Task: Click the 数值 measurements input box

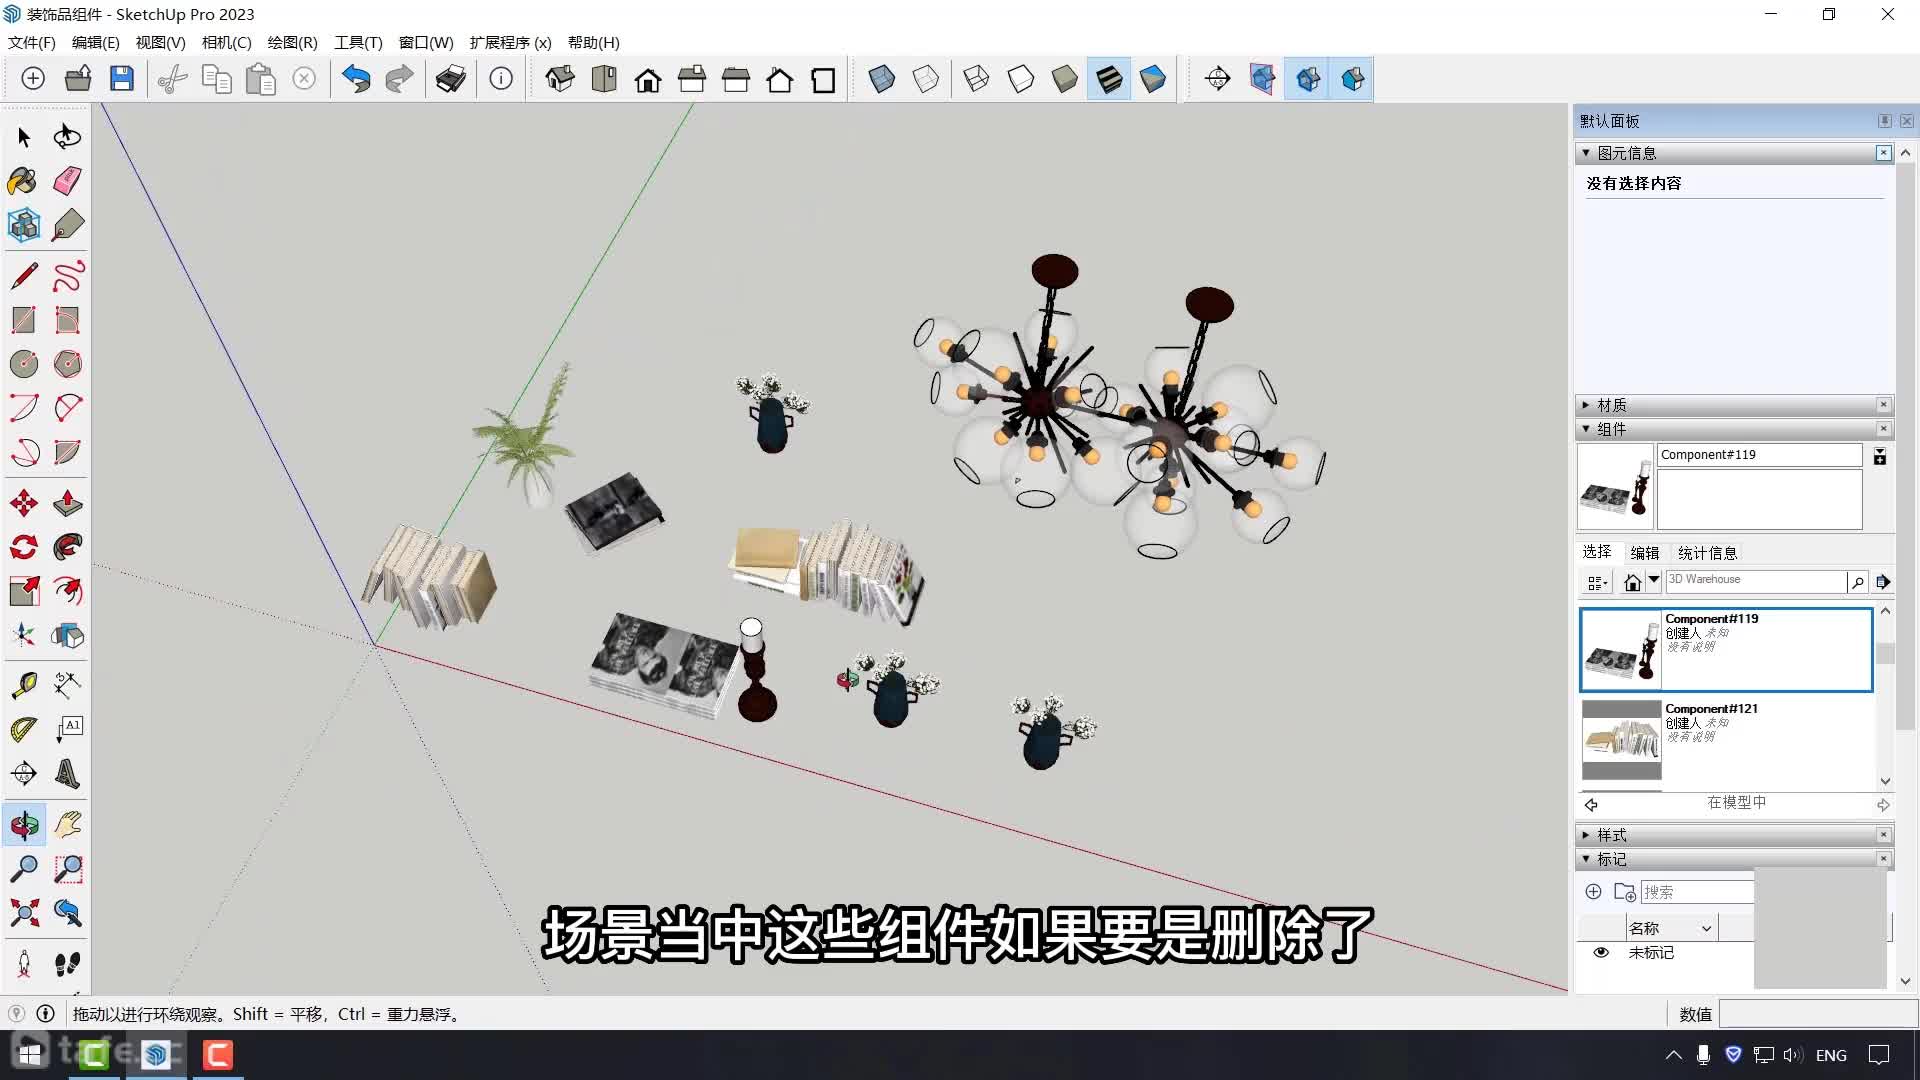Action: pos(1818,1014)
